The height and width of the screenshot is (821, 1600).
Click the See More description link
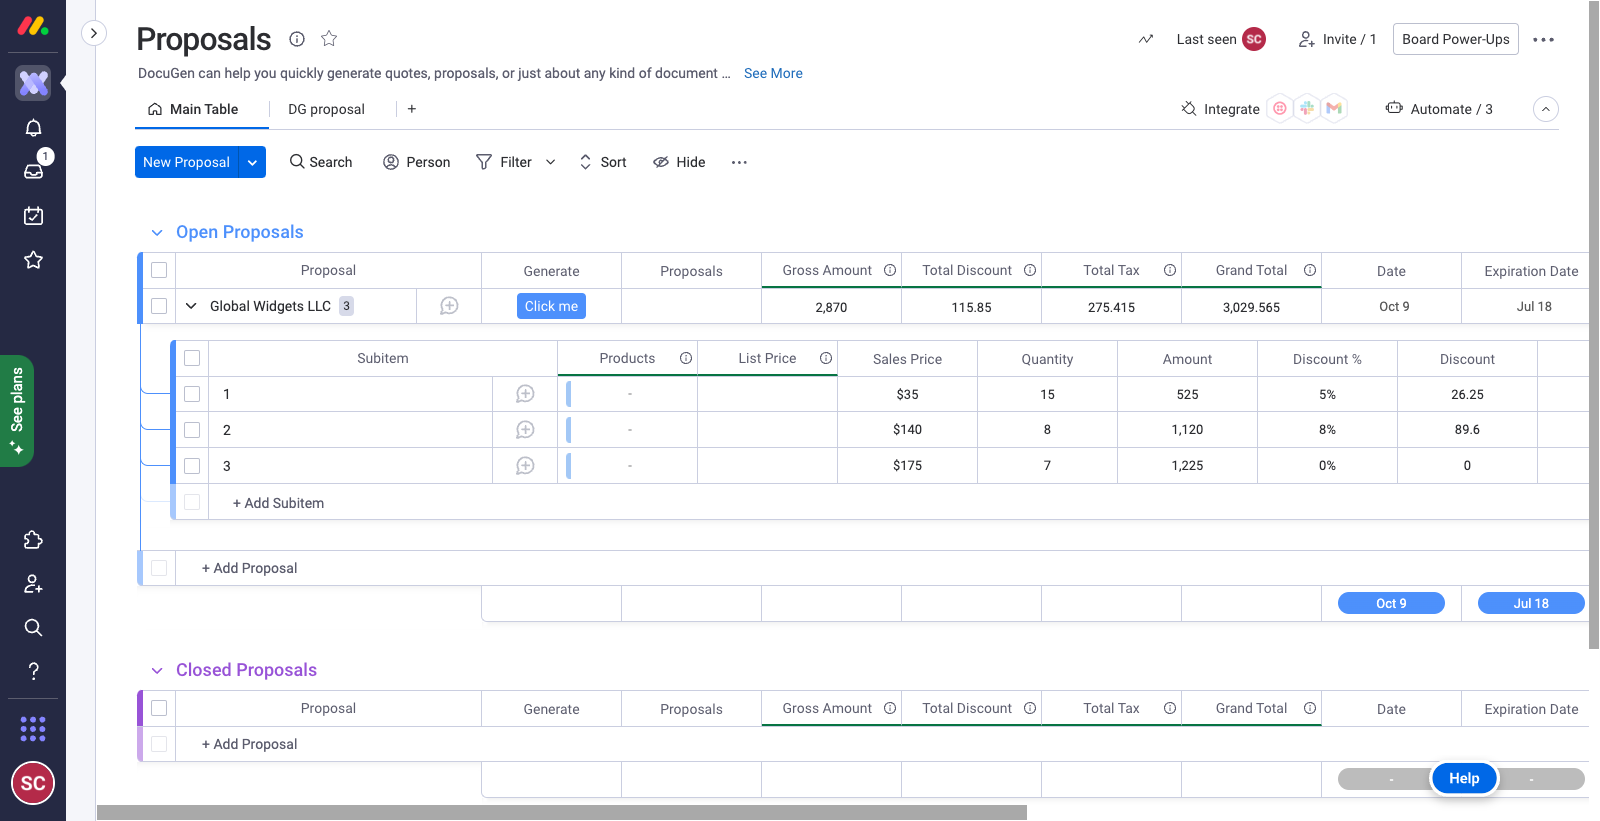(x=773, y=73)
